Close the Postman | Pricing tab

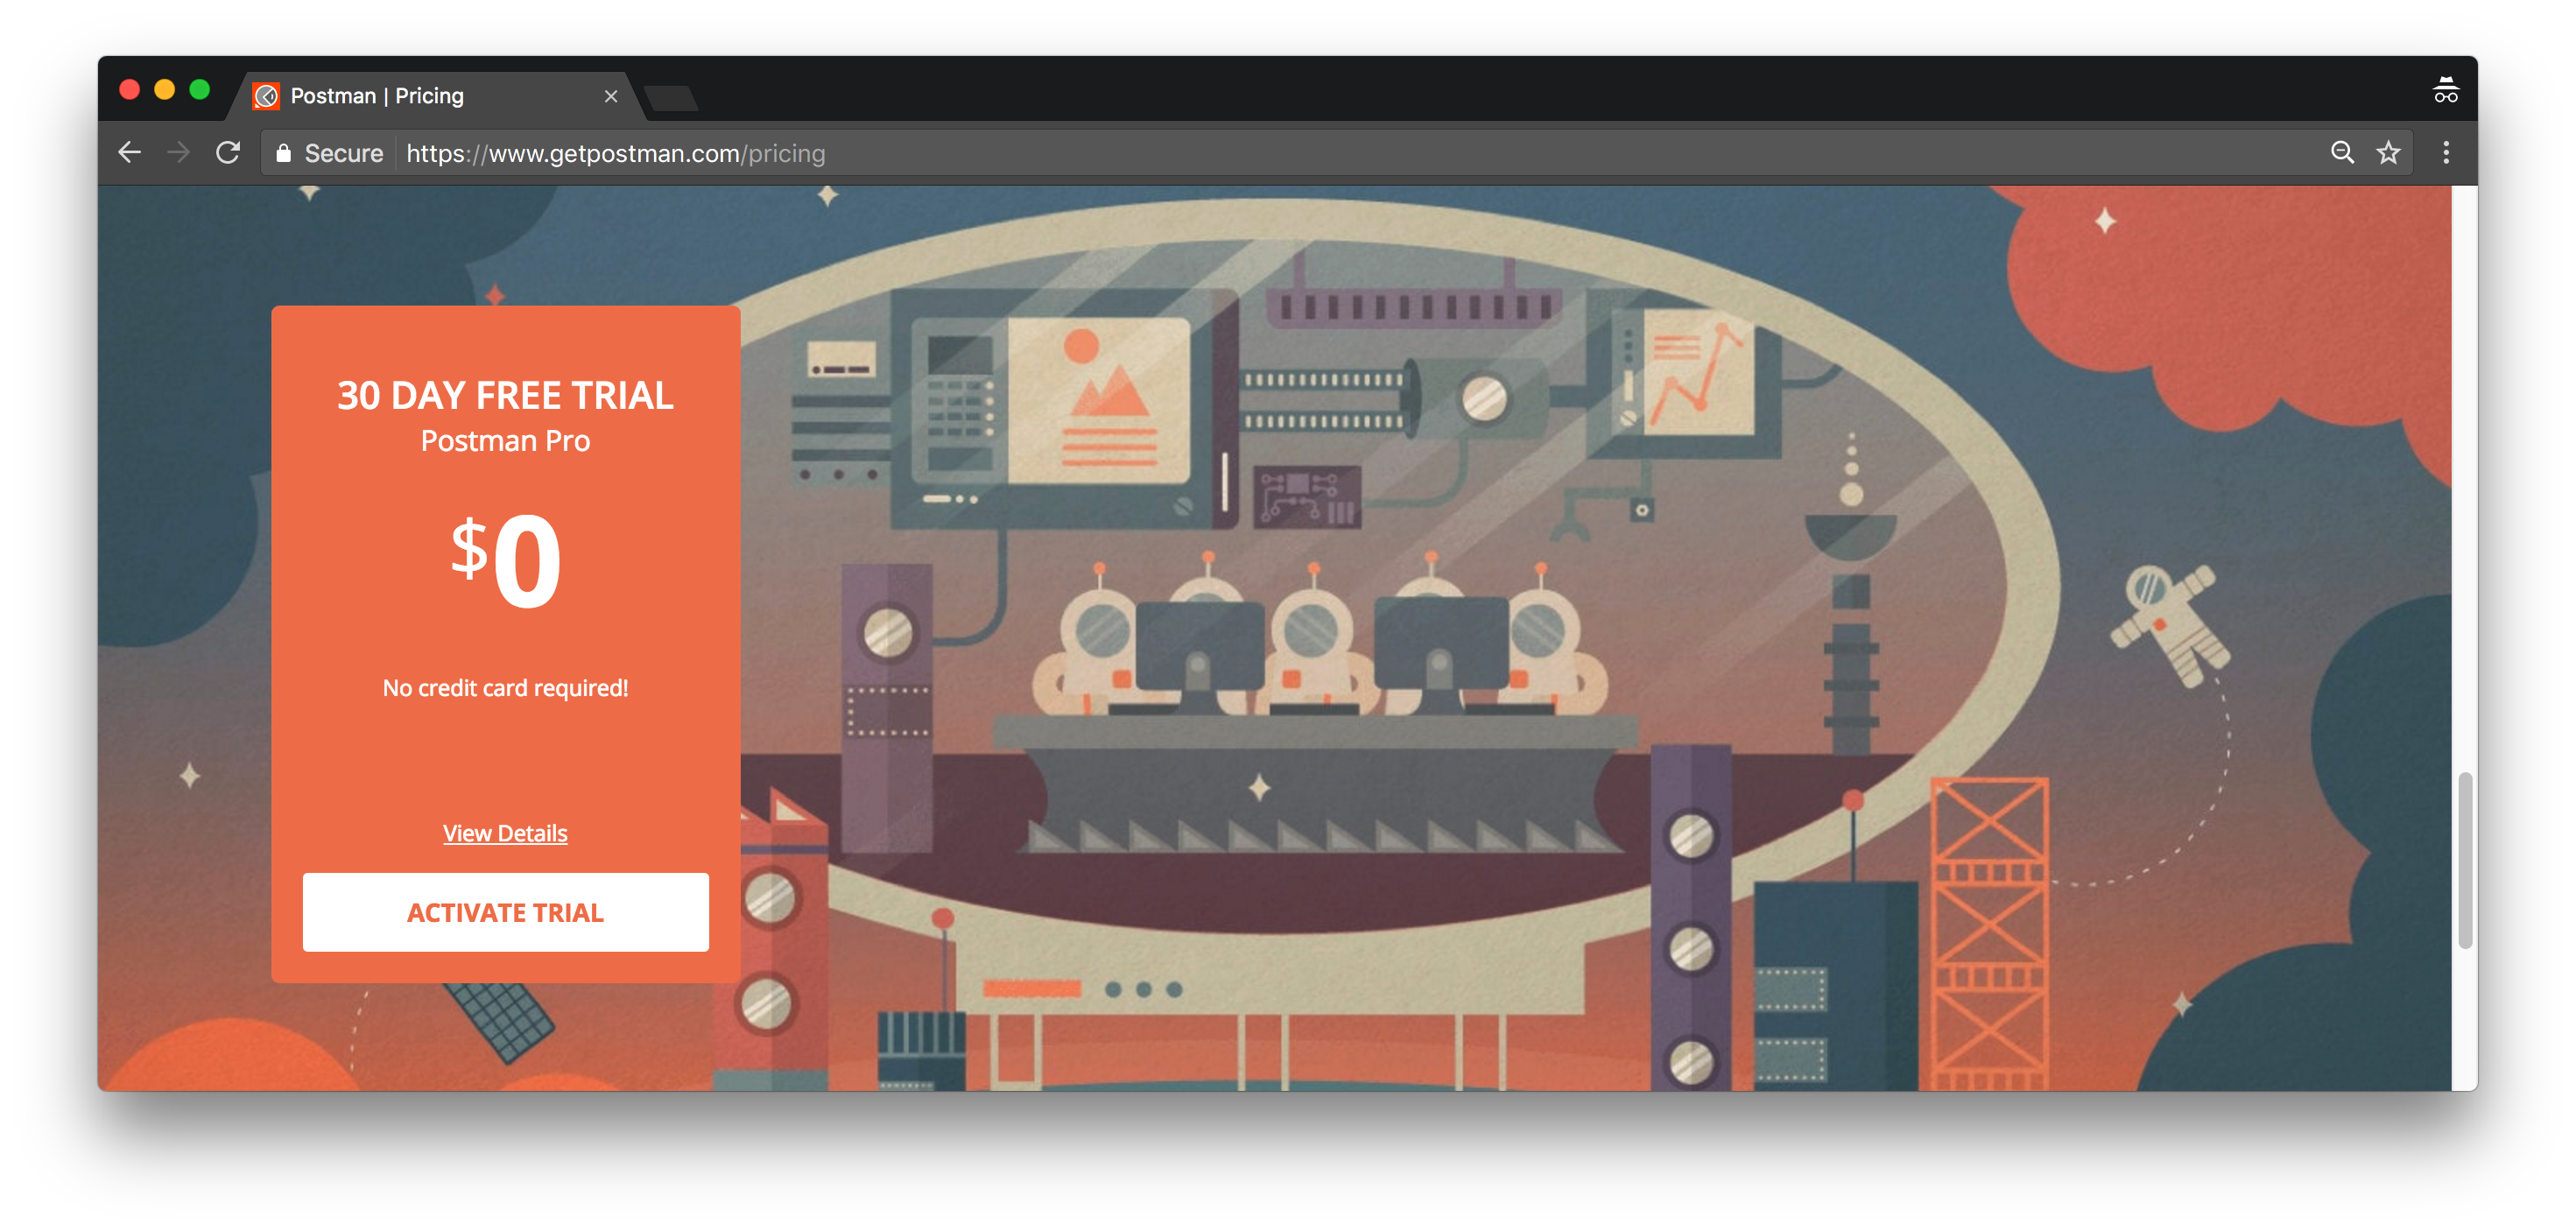[x=611, y=96]
